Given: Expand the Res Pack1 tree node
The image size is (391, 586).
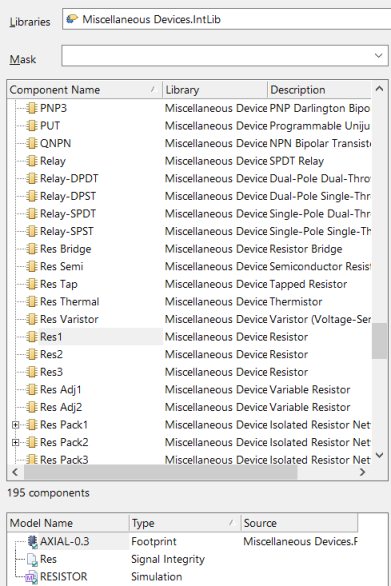Looking at the screenshot, I should 15,425.
